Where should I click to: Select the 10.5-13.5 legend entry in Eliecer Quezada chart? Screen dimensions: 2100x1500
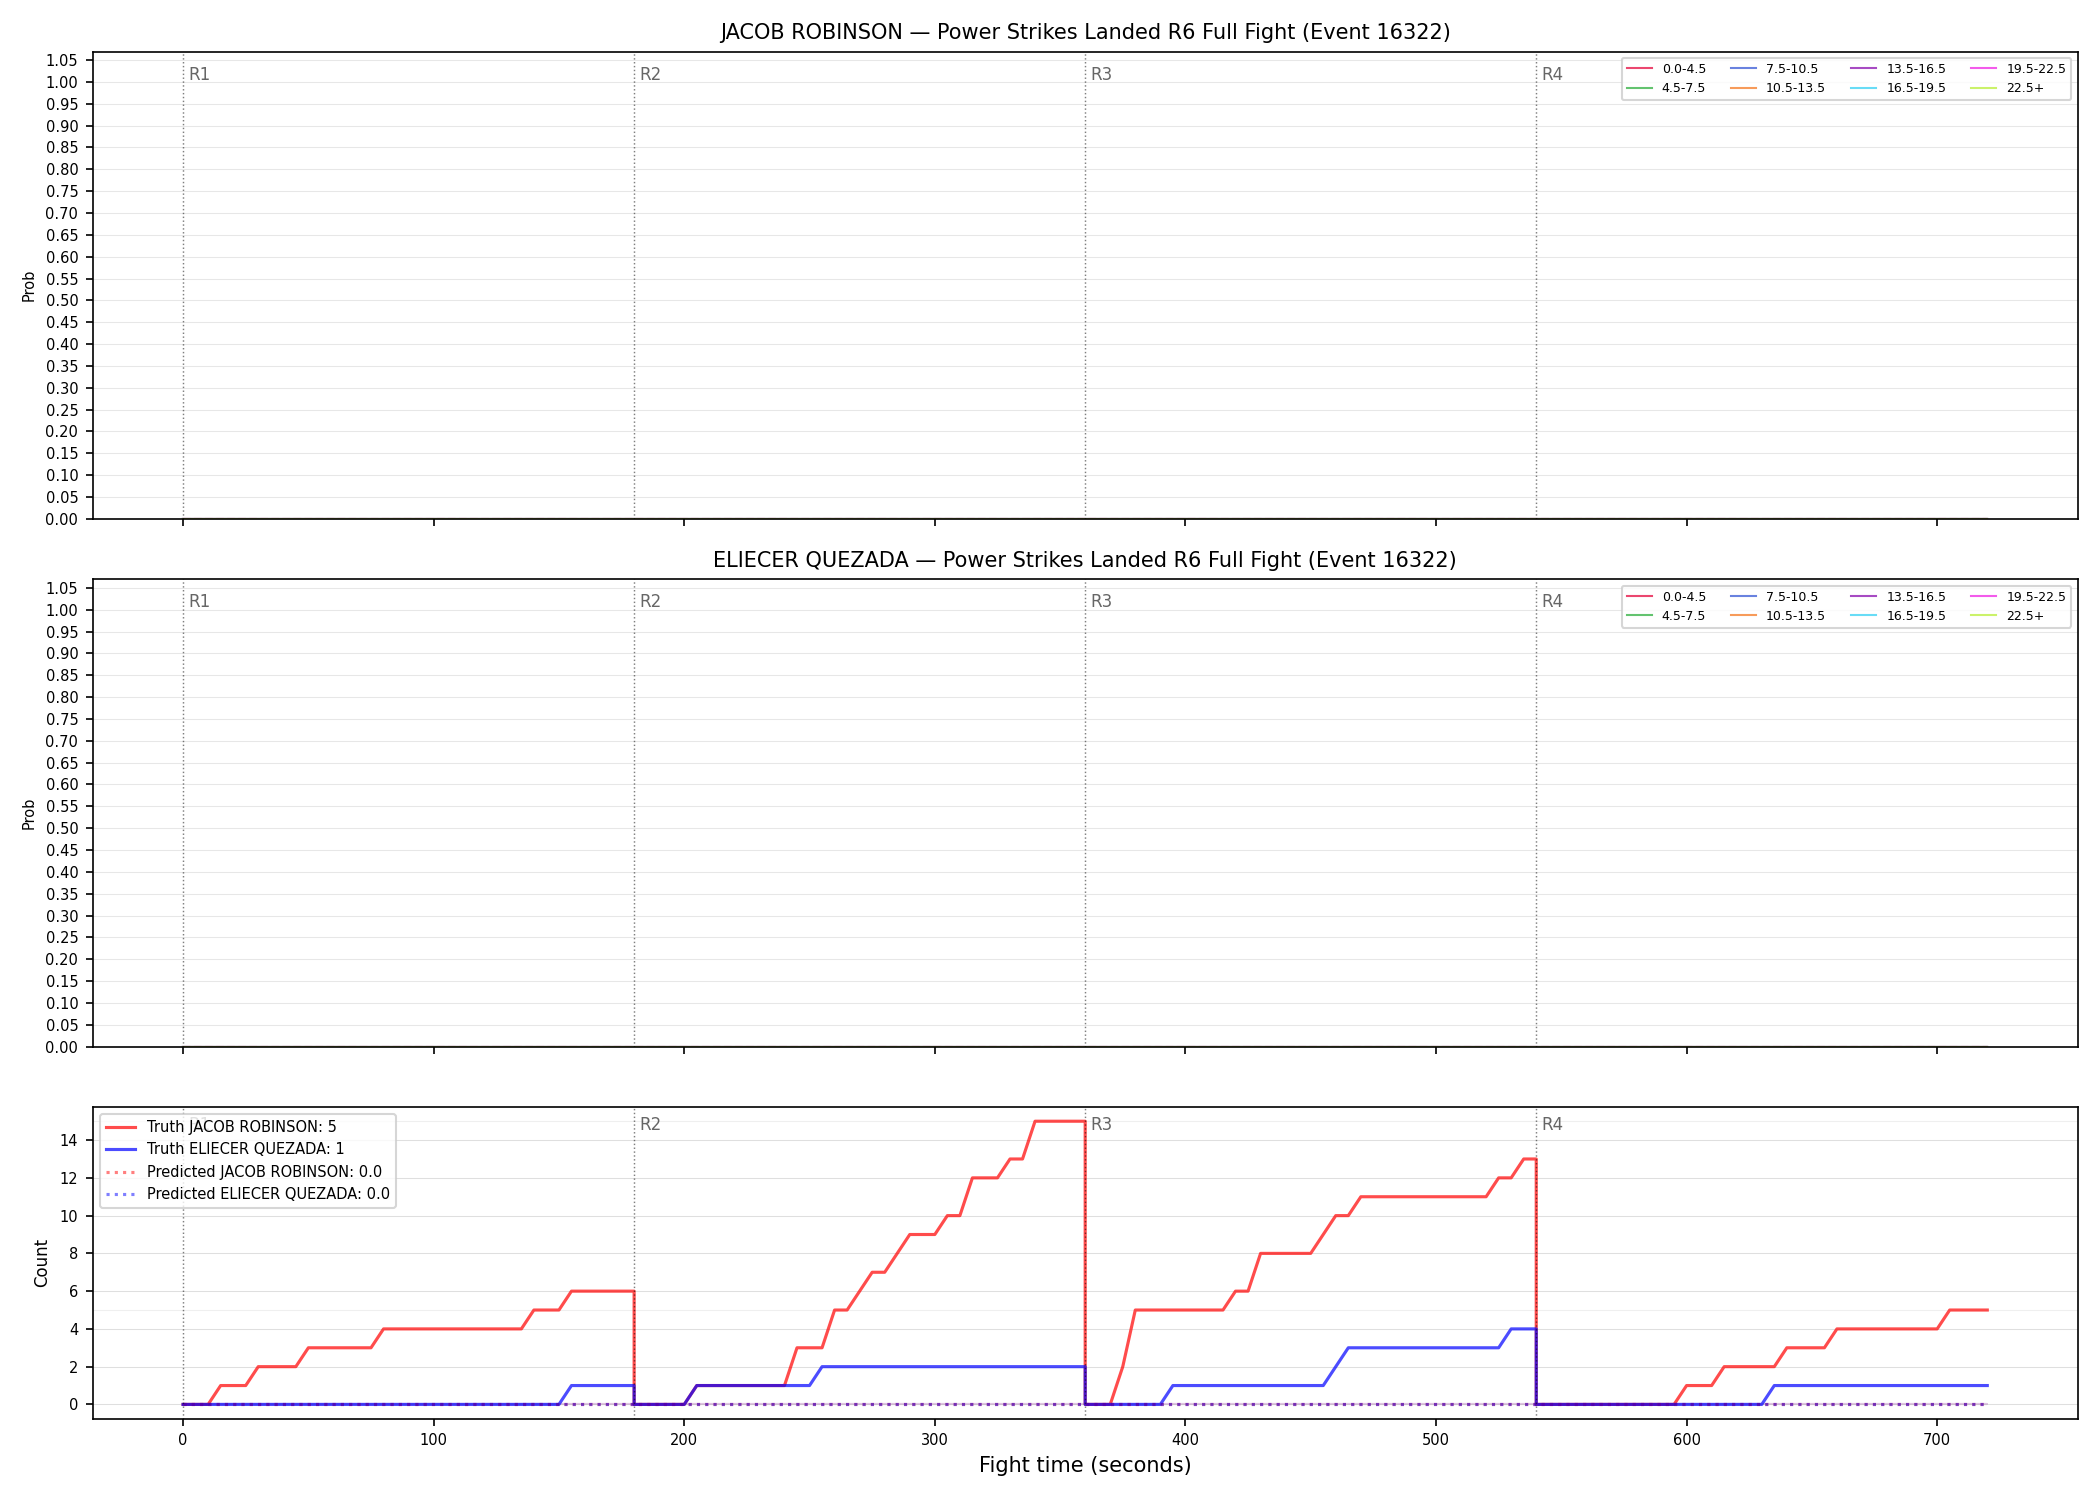[1777, 616]
